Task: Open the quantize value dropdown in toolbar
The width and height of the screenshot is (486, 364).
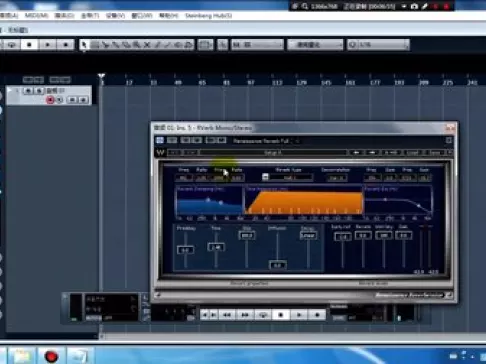Action: tap(378, 45)
